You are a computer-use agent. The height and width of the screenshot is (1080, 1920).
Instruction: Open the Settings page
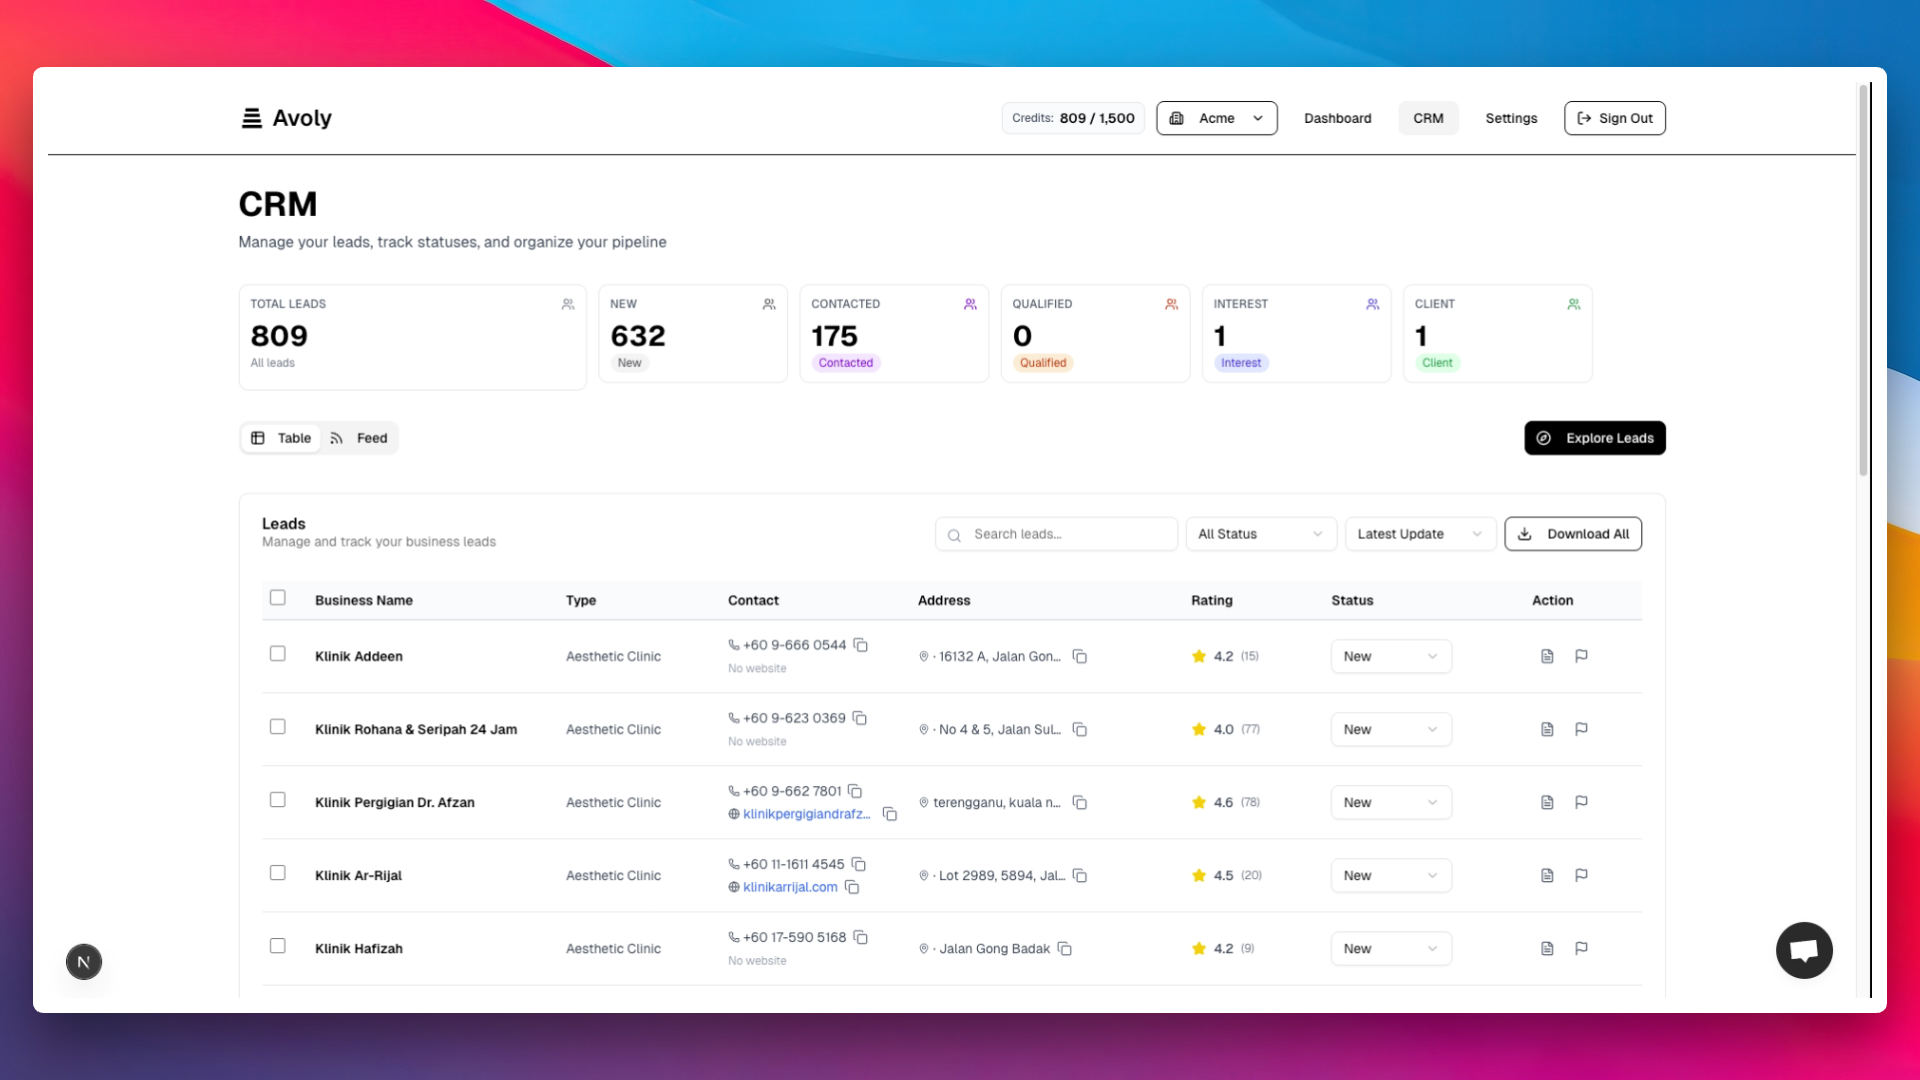(1511, 118)
